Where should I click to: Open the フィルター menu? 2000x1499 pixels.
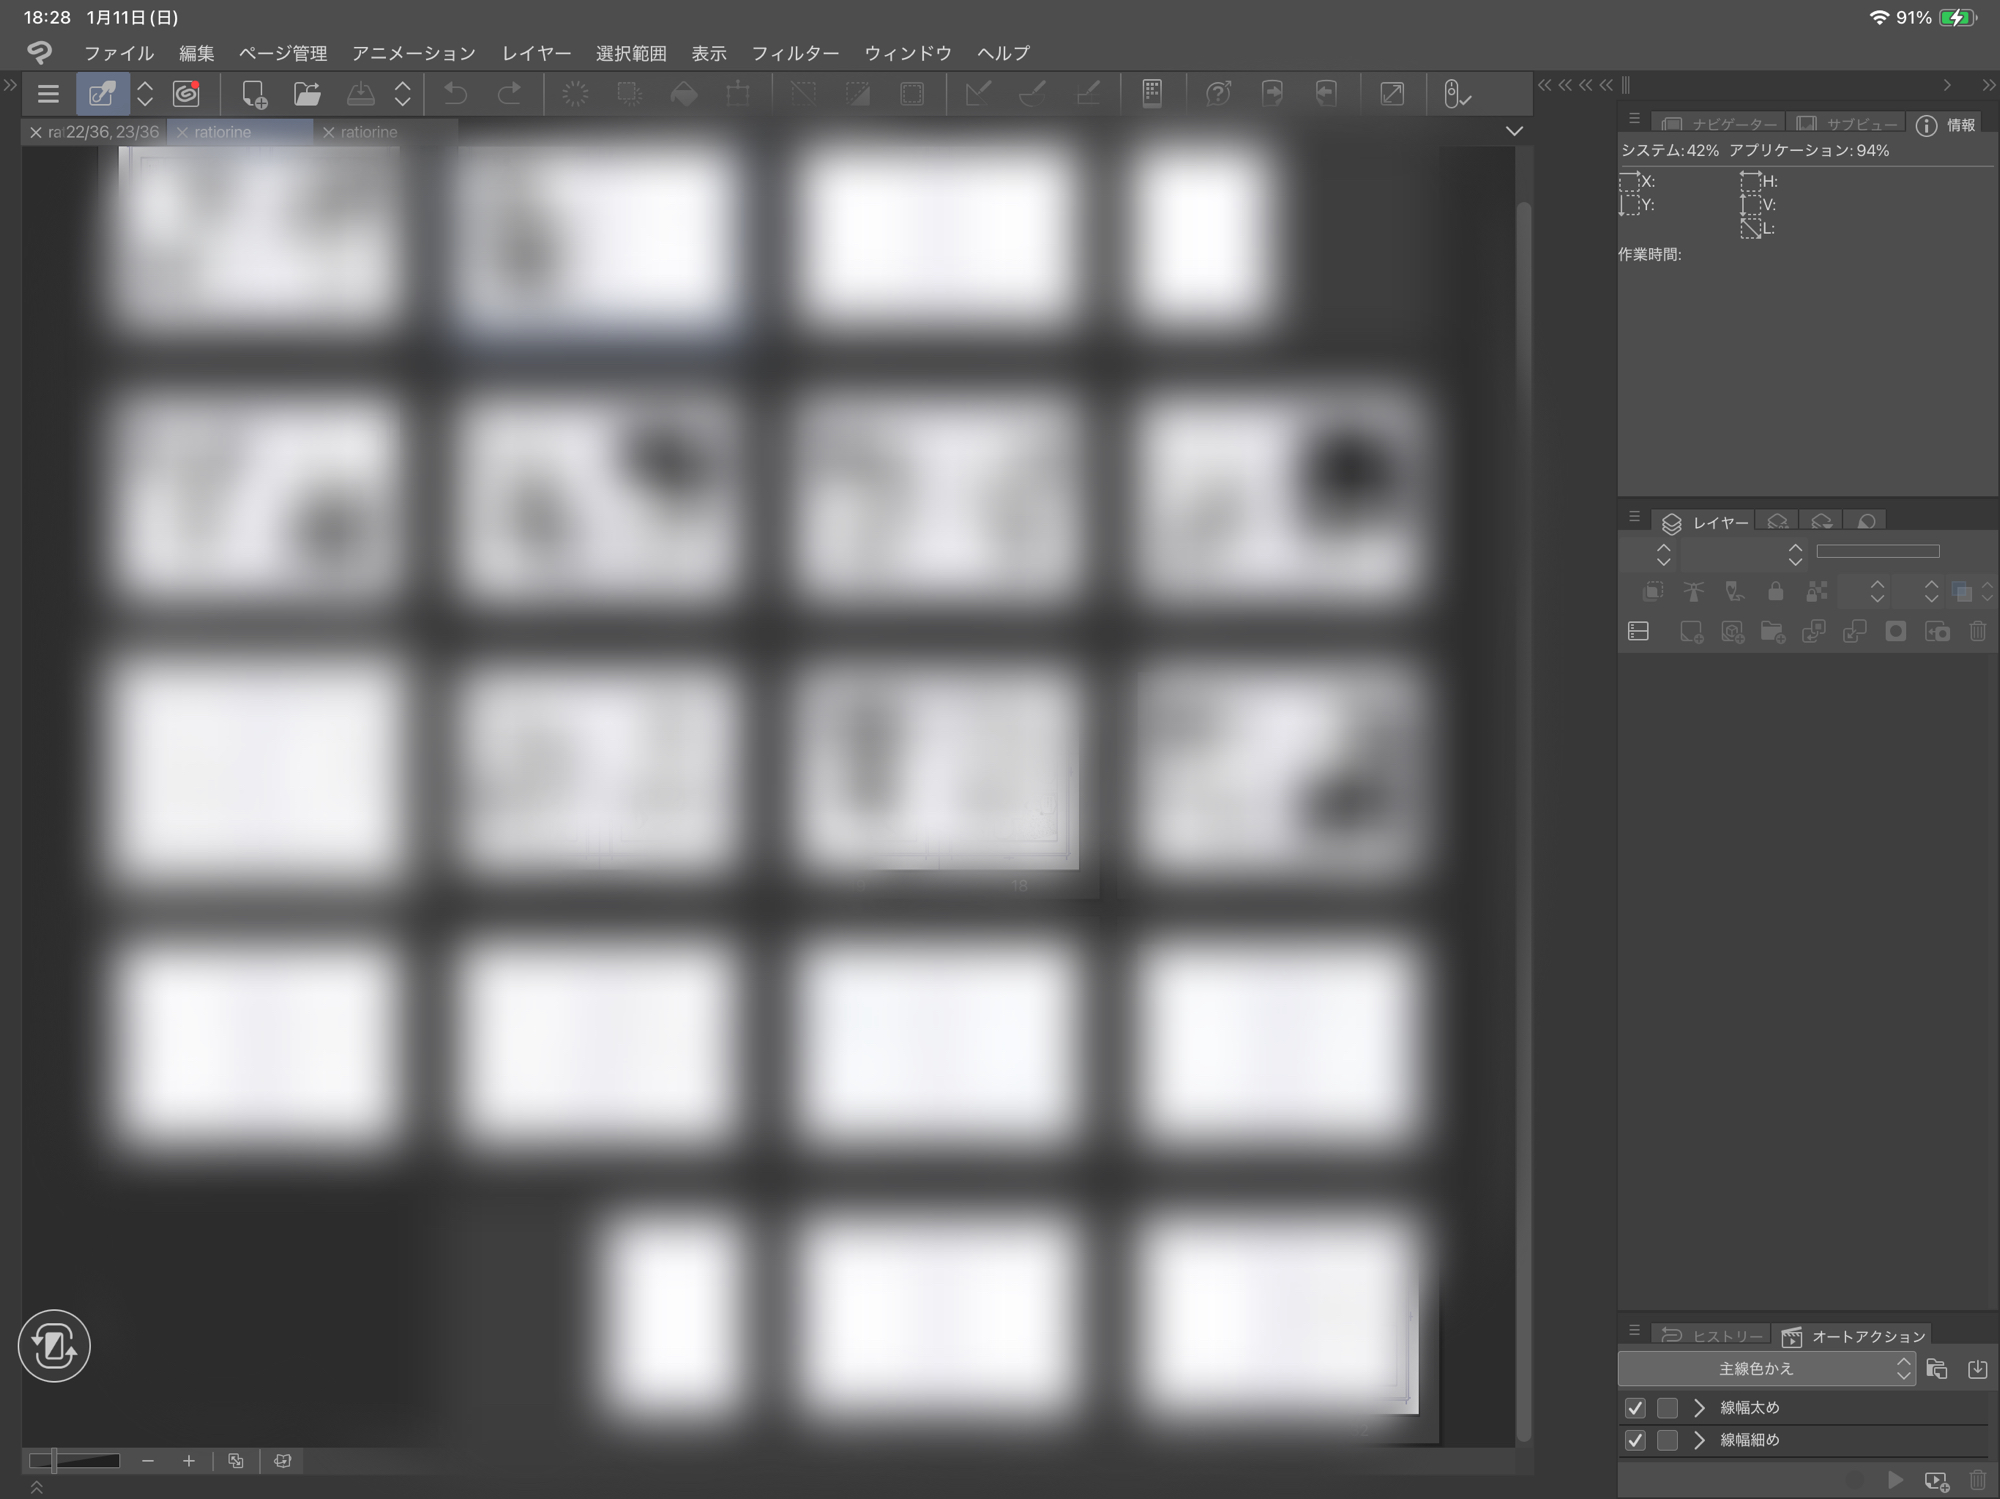click(795, 53)
